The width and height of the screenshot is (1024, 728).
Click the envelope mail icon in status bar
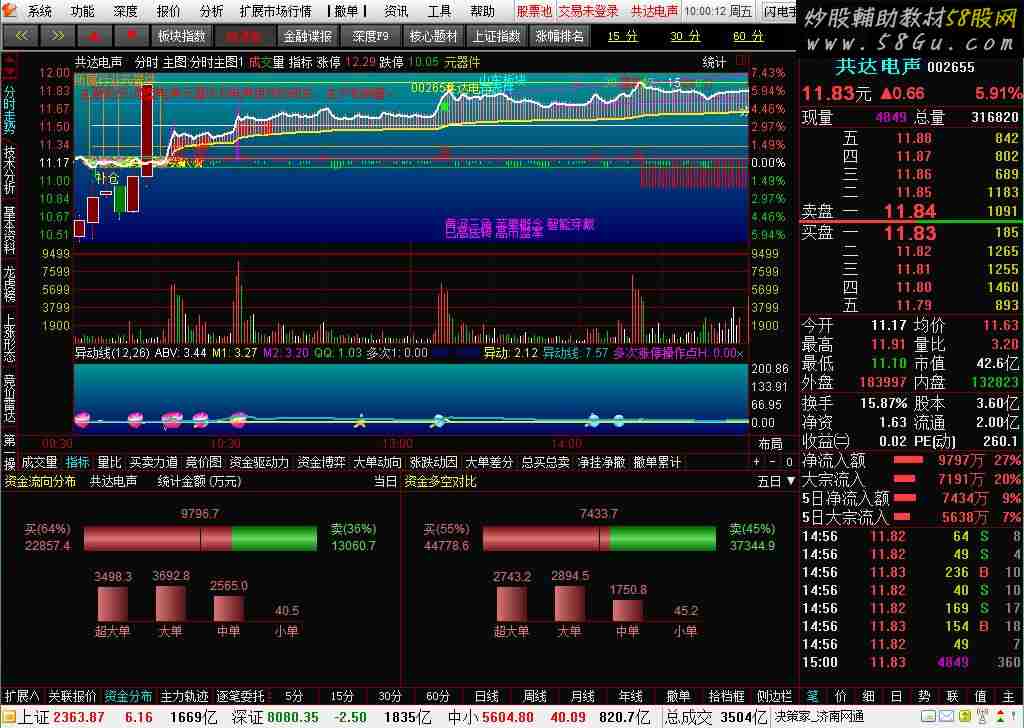point(946,718)
